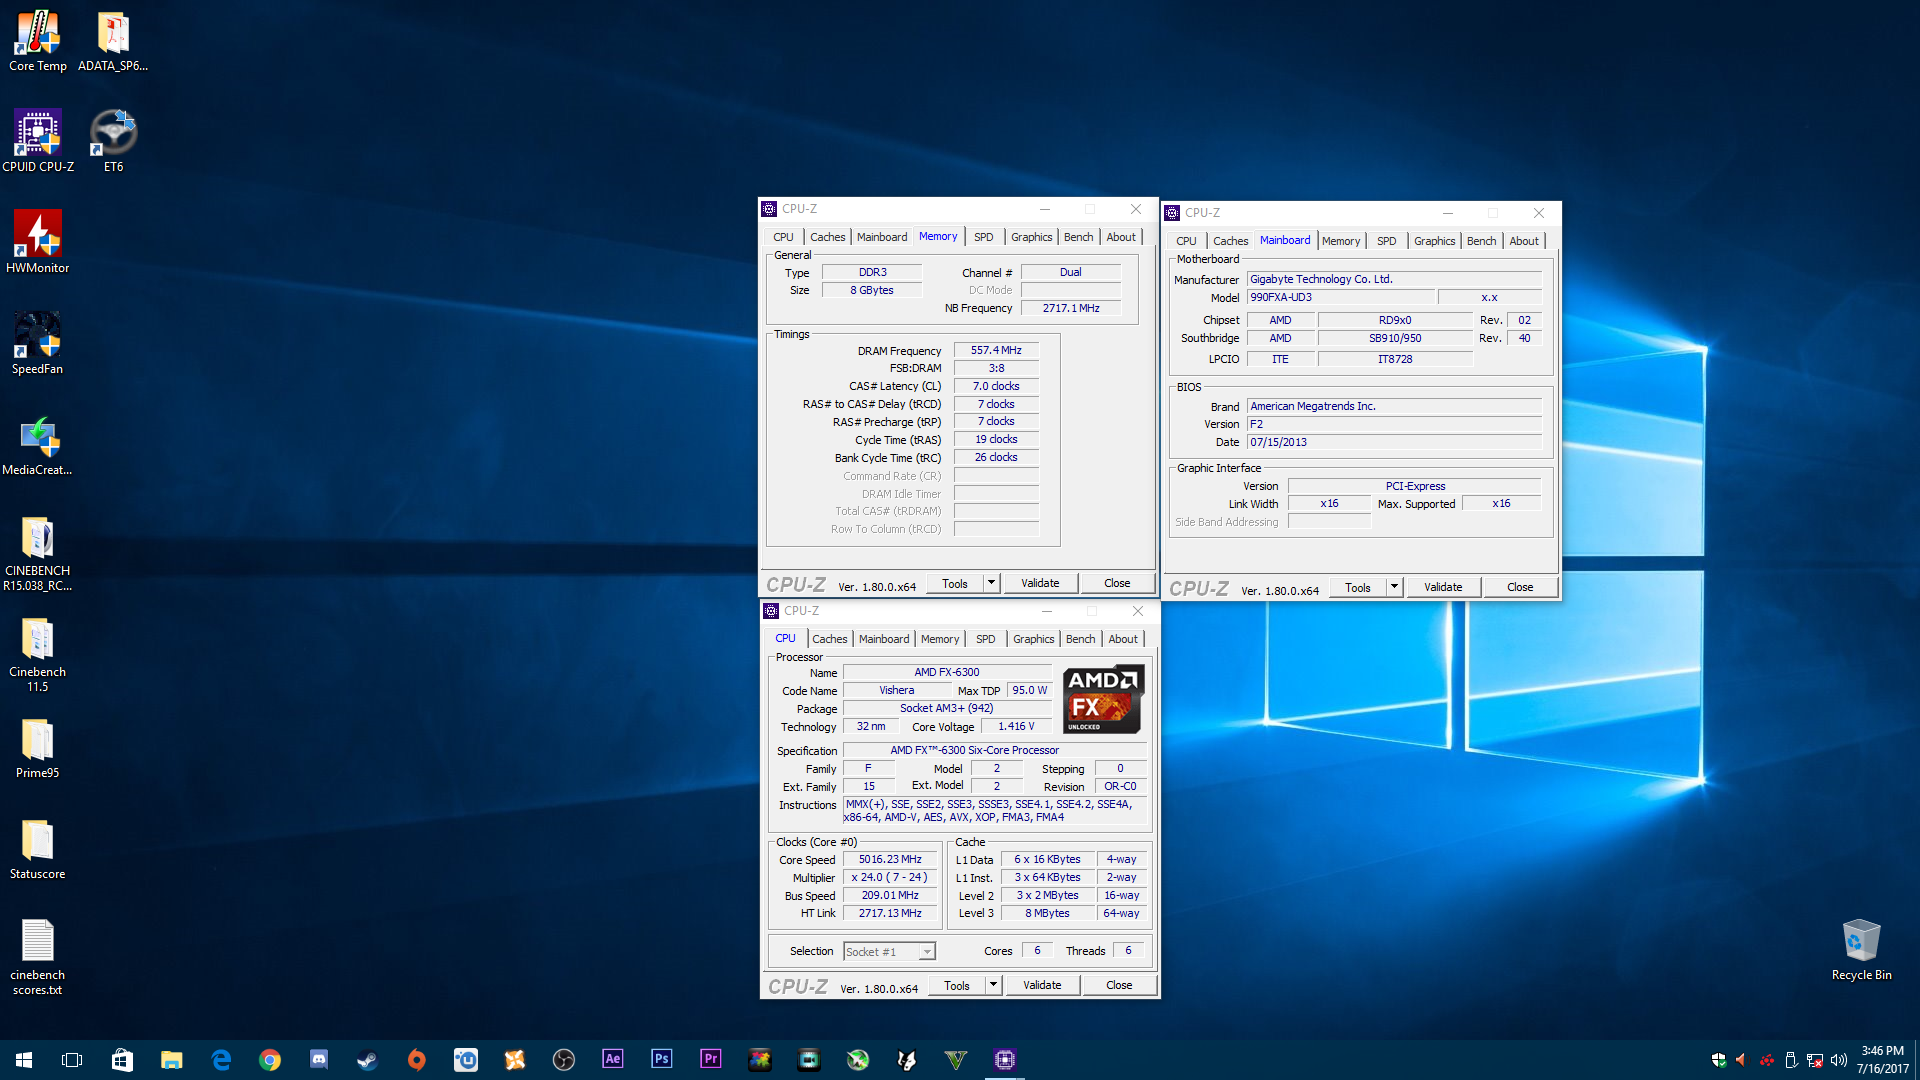Open Caches tab in Memory window

click(x=827, y=237)
